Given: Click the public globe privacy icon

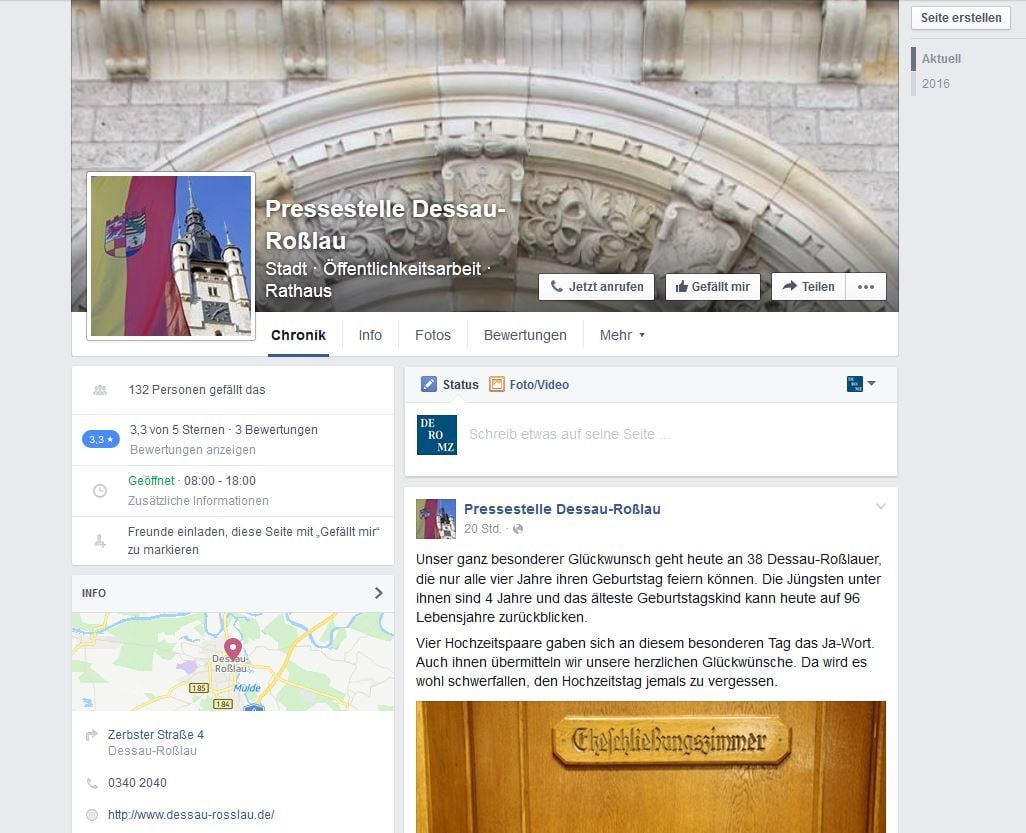Looking at the screenshot, I should (x=518, y=529).
